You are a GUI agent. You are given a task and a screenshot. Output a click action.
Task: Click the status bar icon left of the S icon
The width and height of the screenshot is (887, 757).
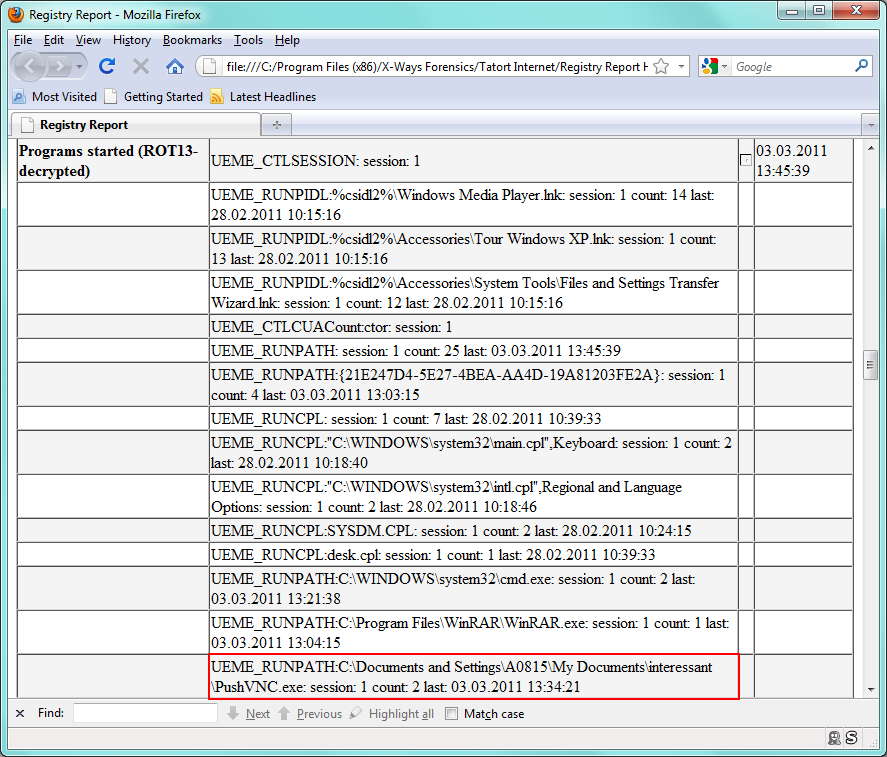click(x=834, y=738)
